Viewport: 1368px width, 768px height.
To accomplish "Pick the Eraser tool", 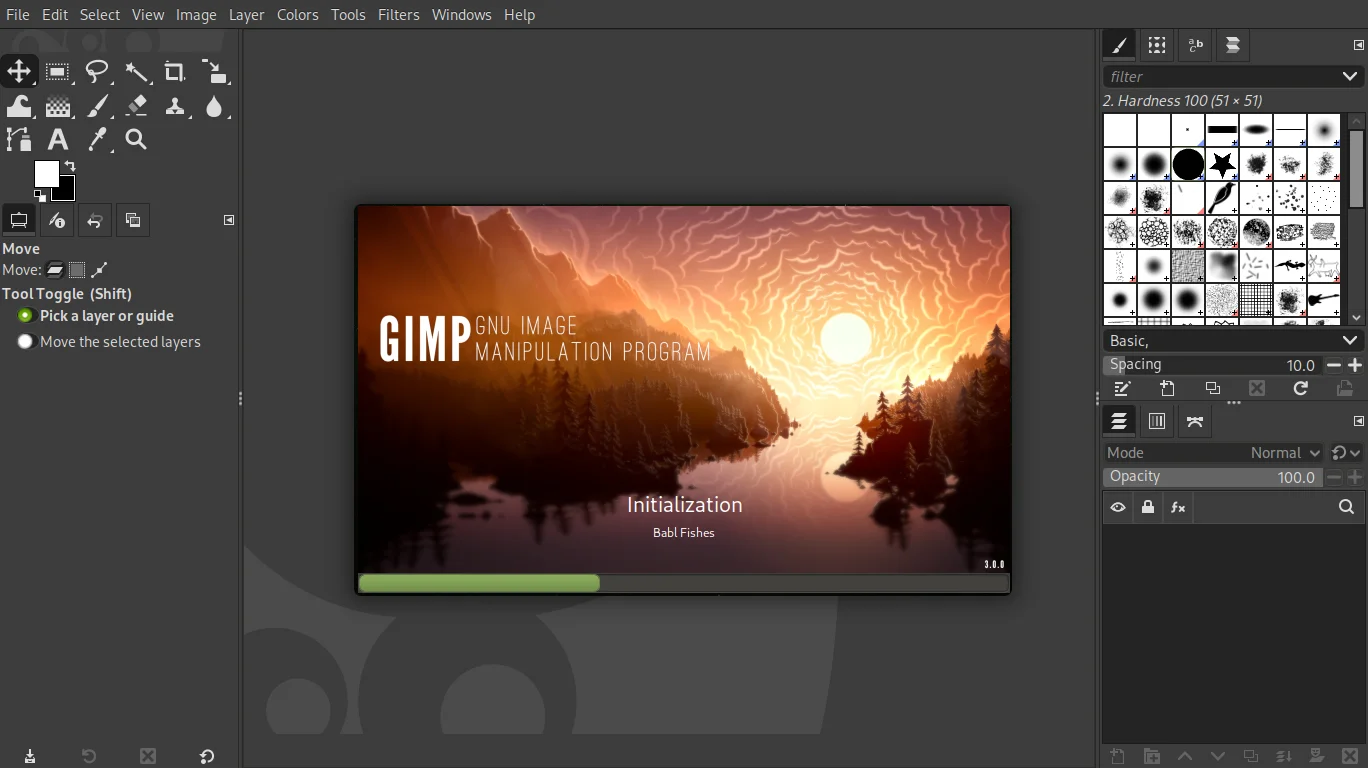I will pos(136,106).
